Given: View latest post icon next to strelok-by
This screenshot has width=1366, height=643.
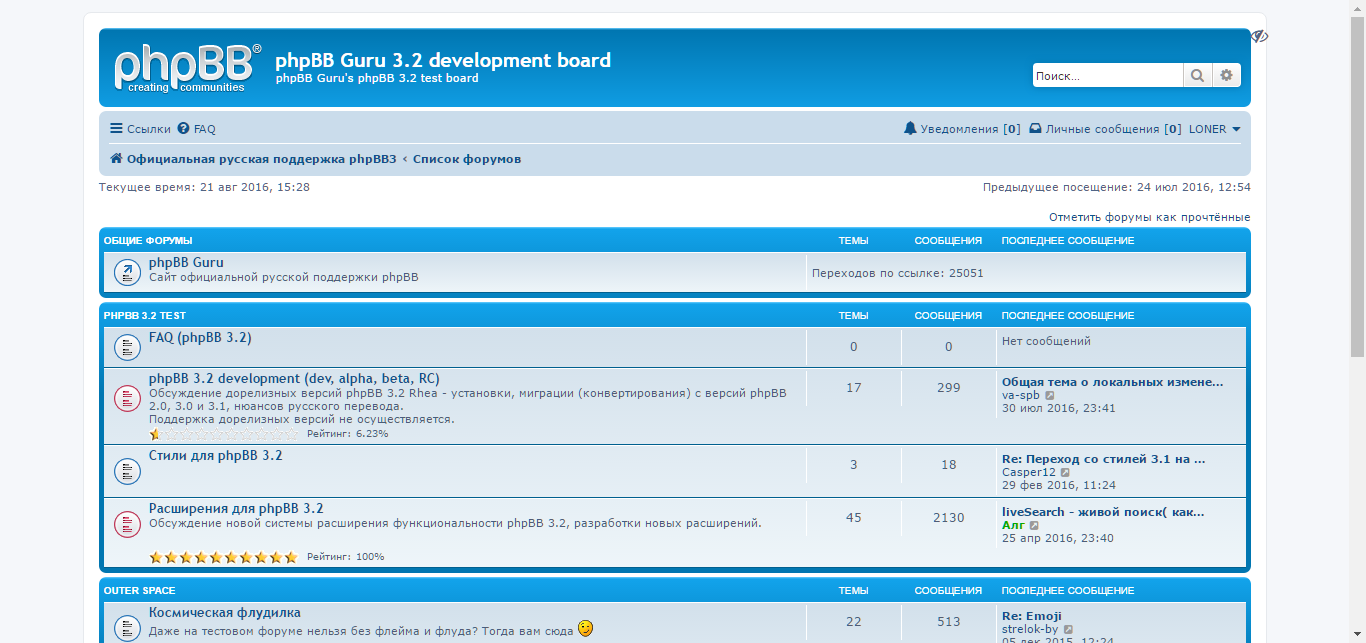Looking at the screenshot, I should point(1069,629).
